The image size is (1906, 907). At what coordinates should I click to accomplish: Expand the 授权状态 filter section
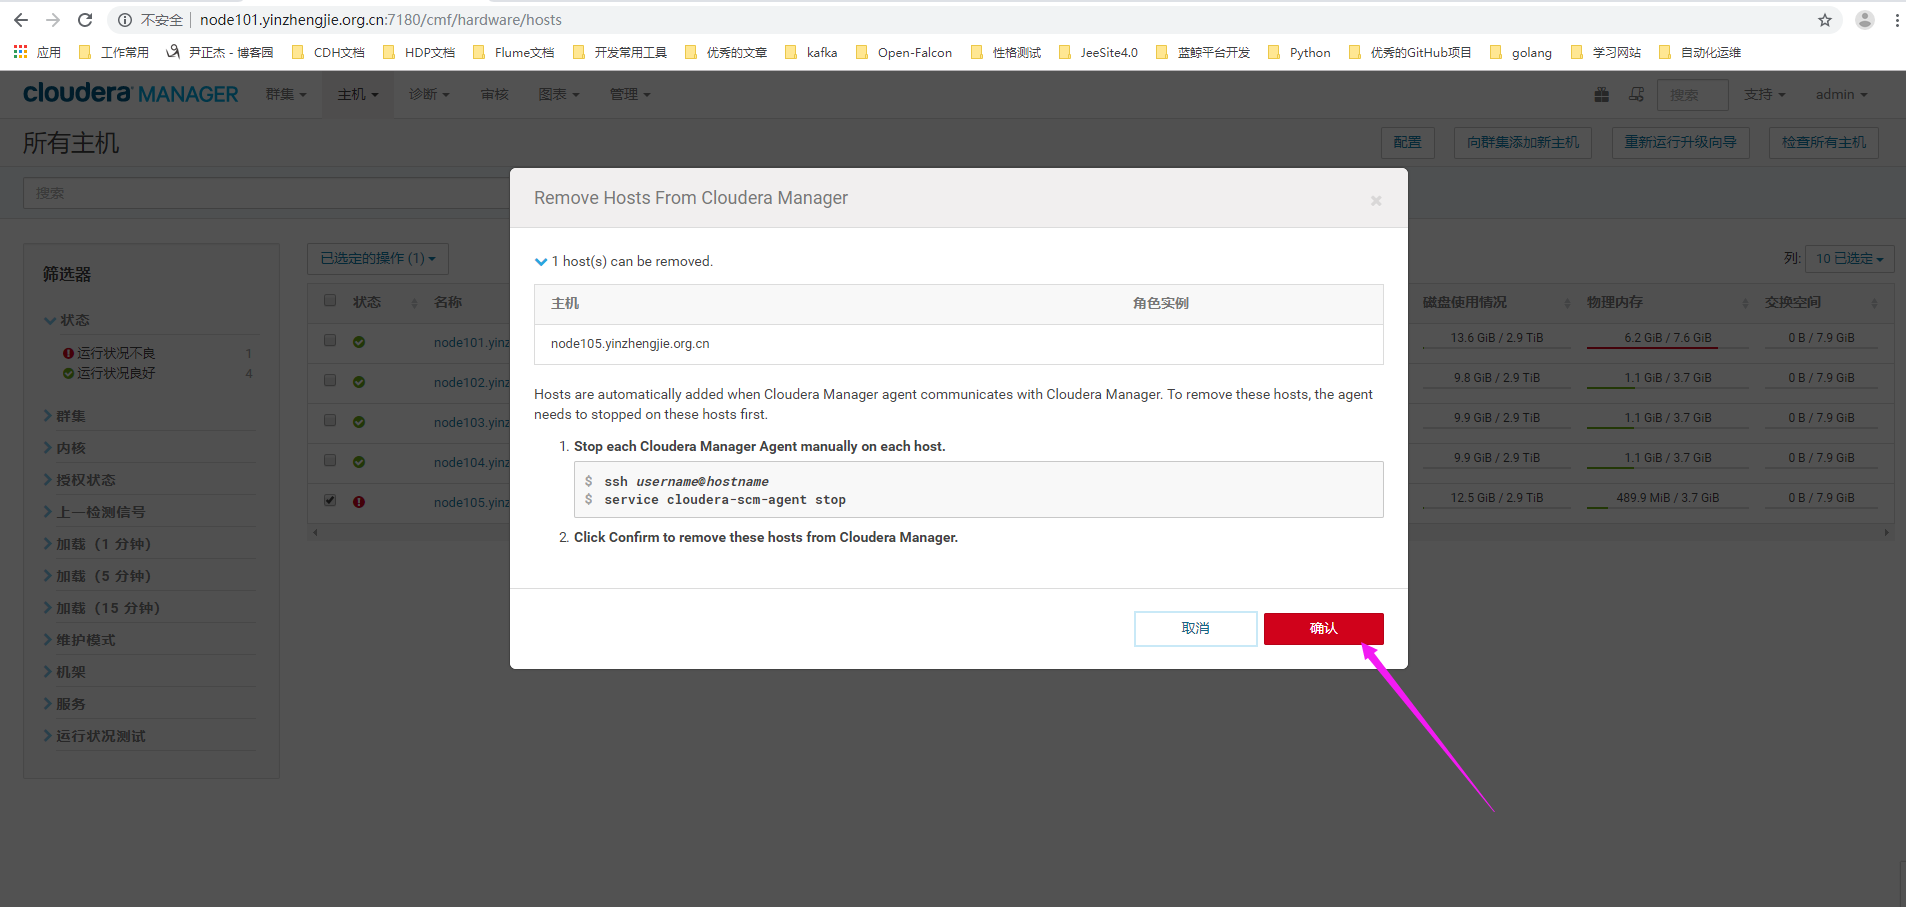(x=79, y=480)
